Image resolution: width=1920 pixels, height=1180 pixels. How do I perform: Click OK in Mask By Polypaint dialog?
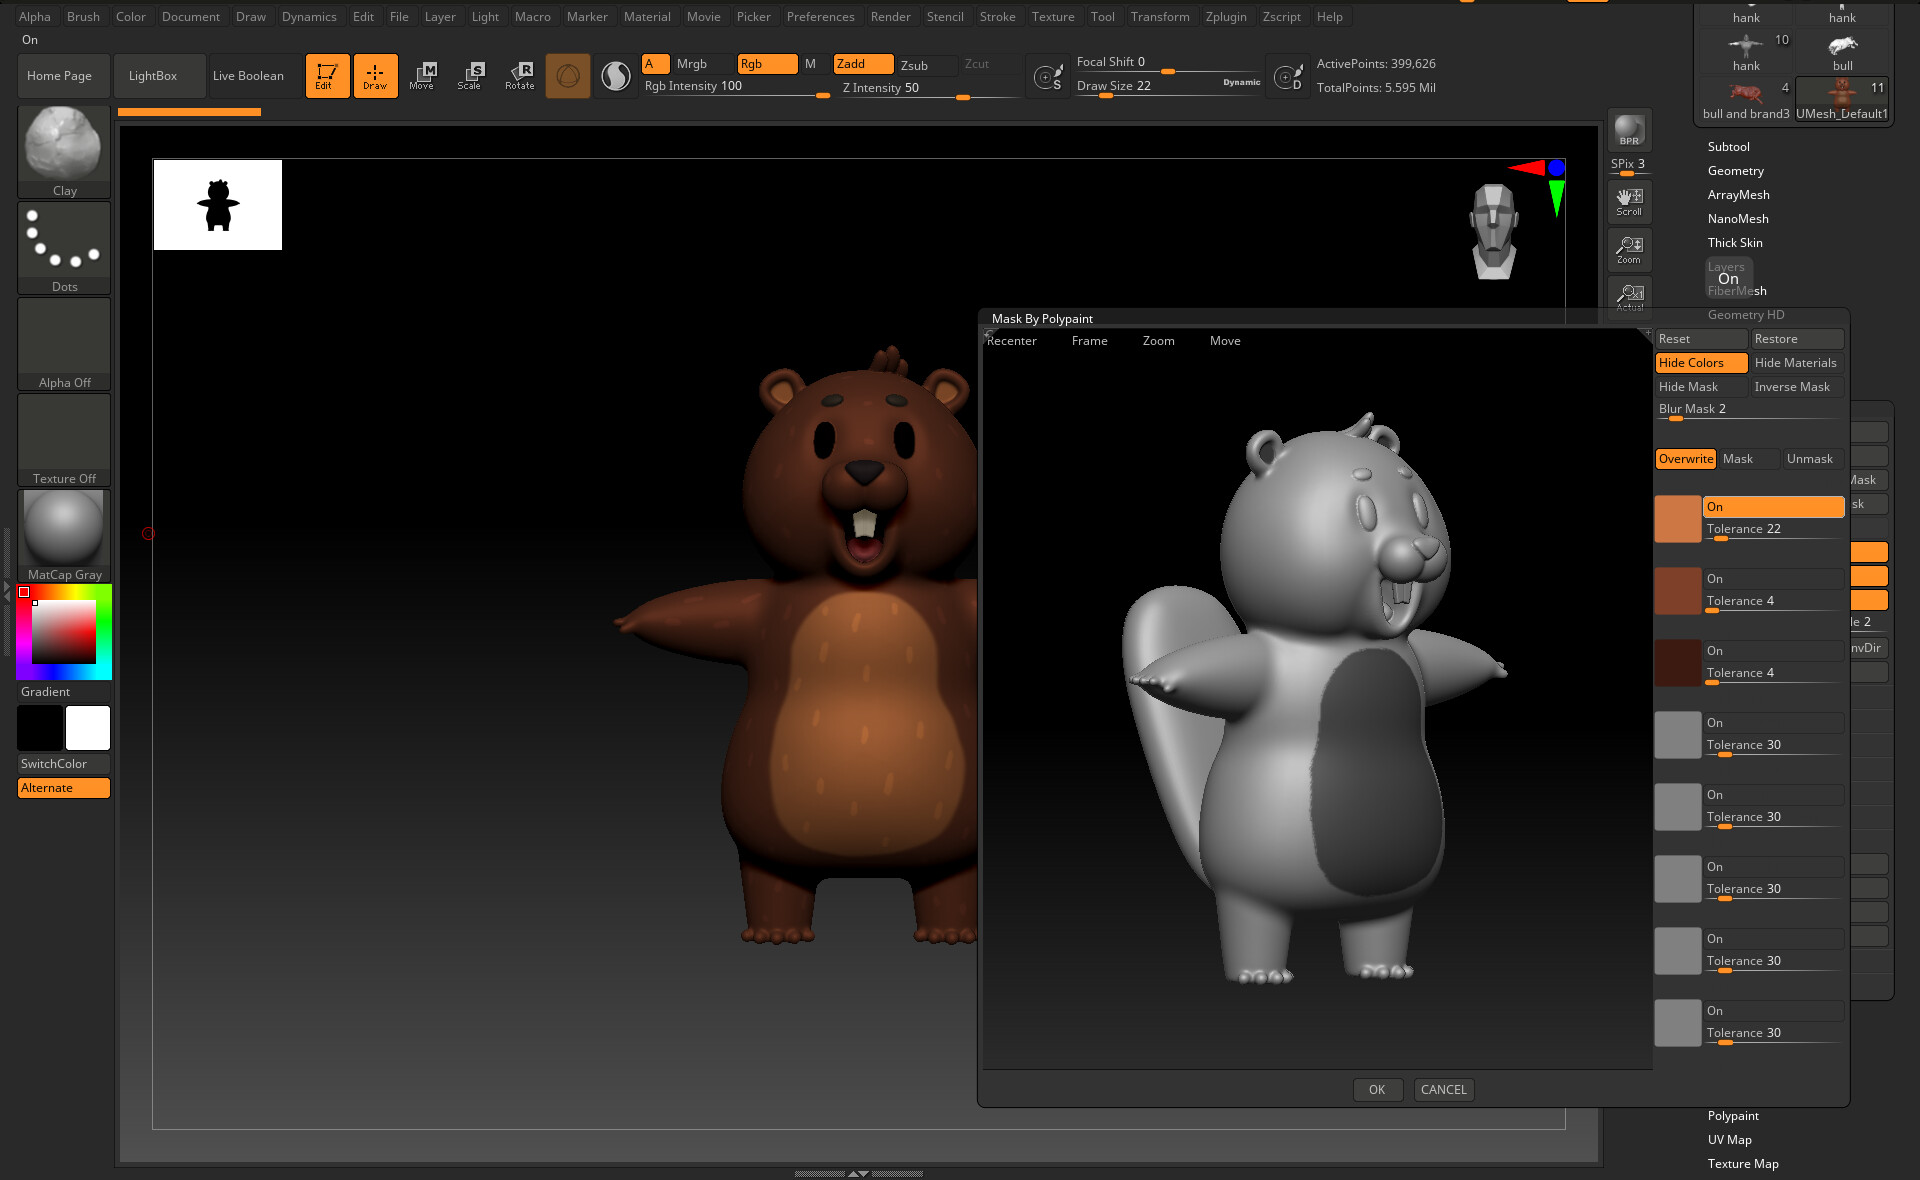[x=1377, y=1090]
